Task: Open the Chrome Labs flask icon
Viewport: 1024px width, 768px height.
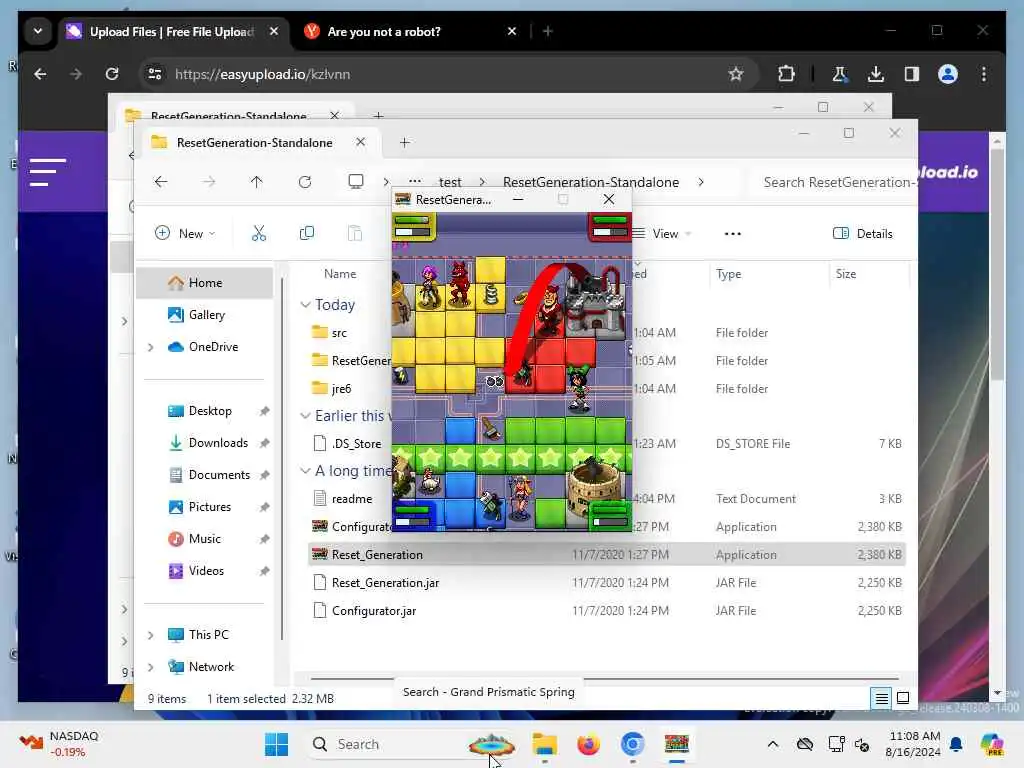Action: coord(840,74)
